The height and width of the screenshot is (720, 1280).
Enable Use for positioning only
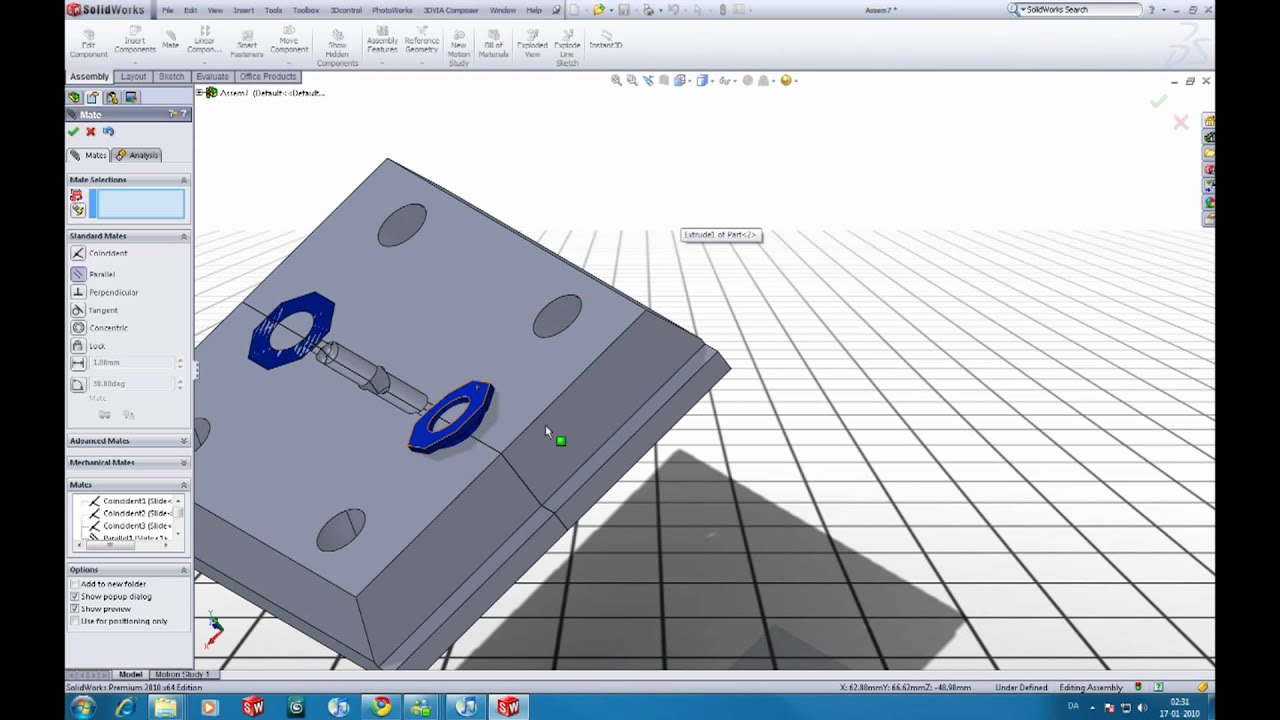(x=75, y=621)
